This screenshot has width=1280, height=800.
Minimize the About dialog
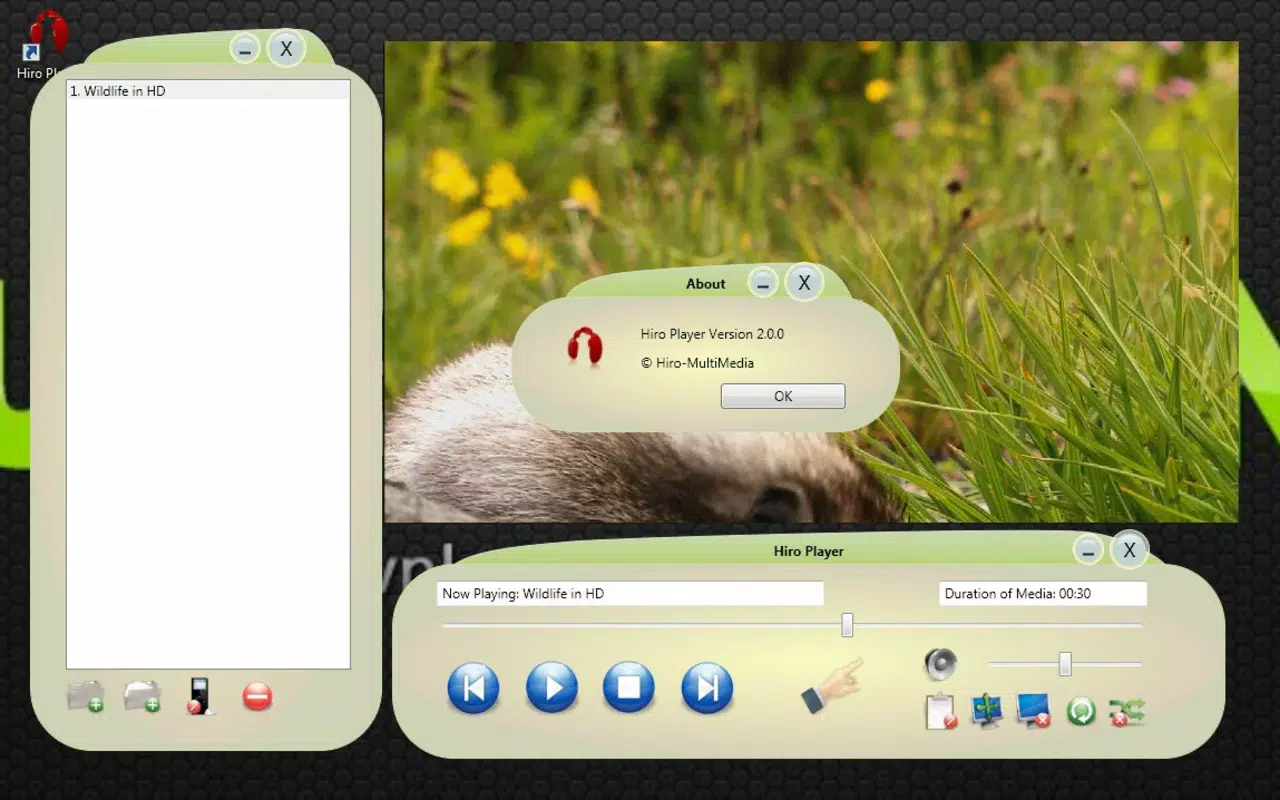pos(762,284)
